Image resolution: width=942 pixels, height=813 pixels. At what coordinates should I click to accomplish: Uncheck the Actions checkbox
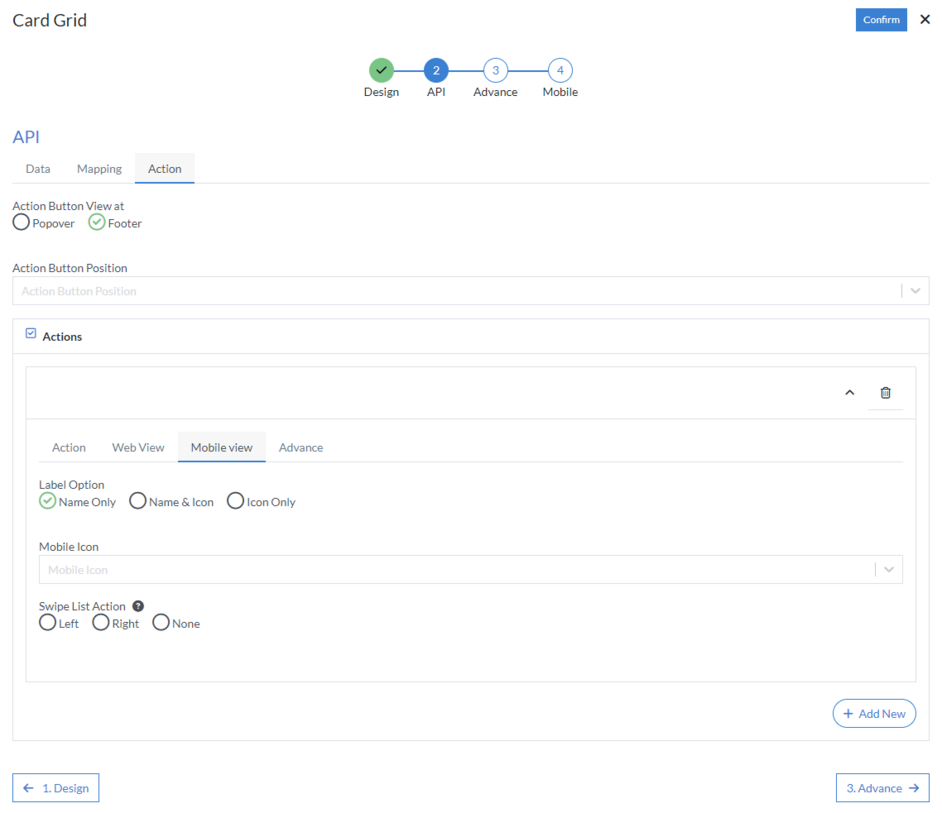point(30,333)
